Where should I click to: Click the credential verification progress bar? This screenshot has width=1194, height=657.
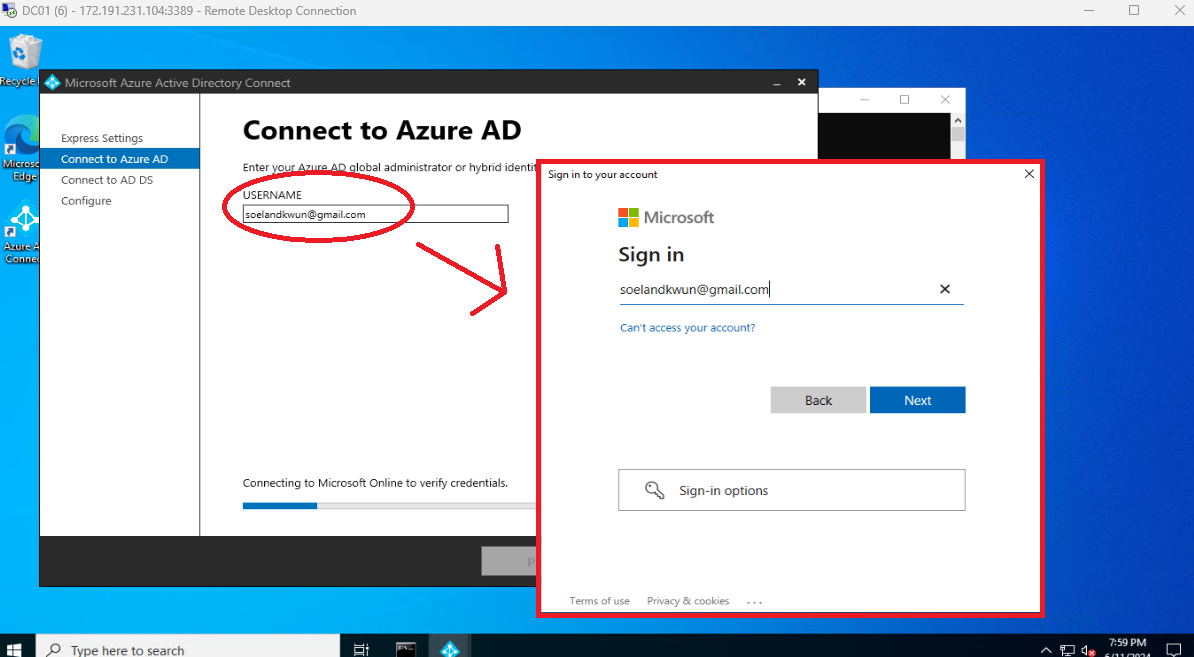point(389,506)
